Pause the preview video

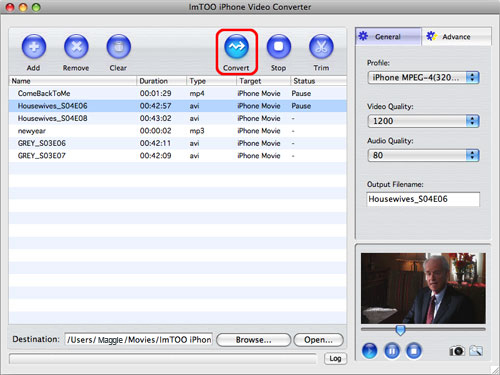tap(392, 351)
